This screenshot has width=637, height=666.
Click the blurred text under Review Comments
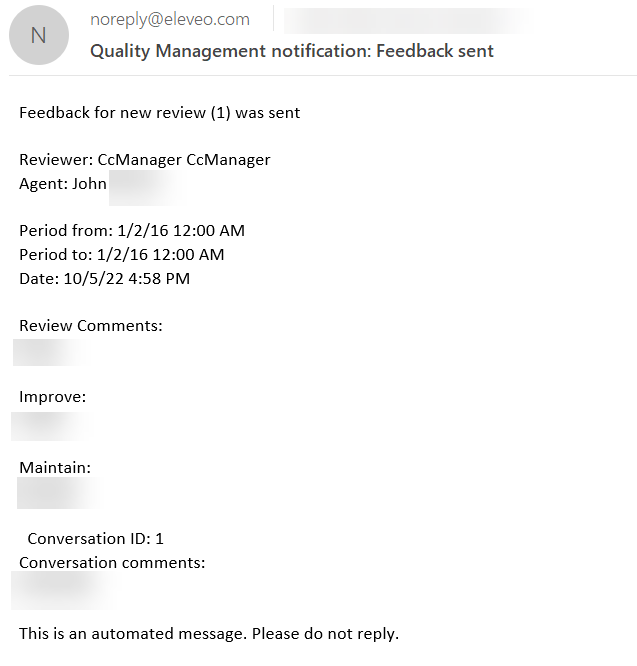tap(50, 352)
